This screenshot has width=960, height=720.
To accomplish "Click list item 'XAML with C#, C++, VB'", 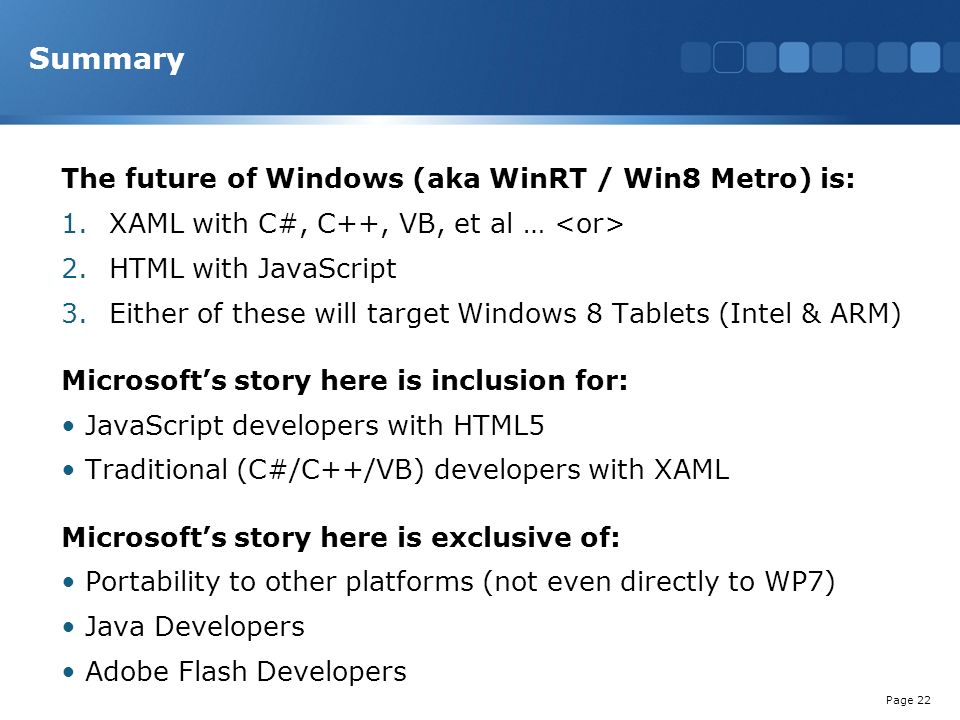I will click(366, 224).
